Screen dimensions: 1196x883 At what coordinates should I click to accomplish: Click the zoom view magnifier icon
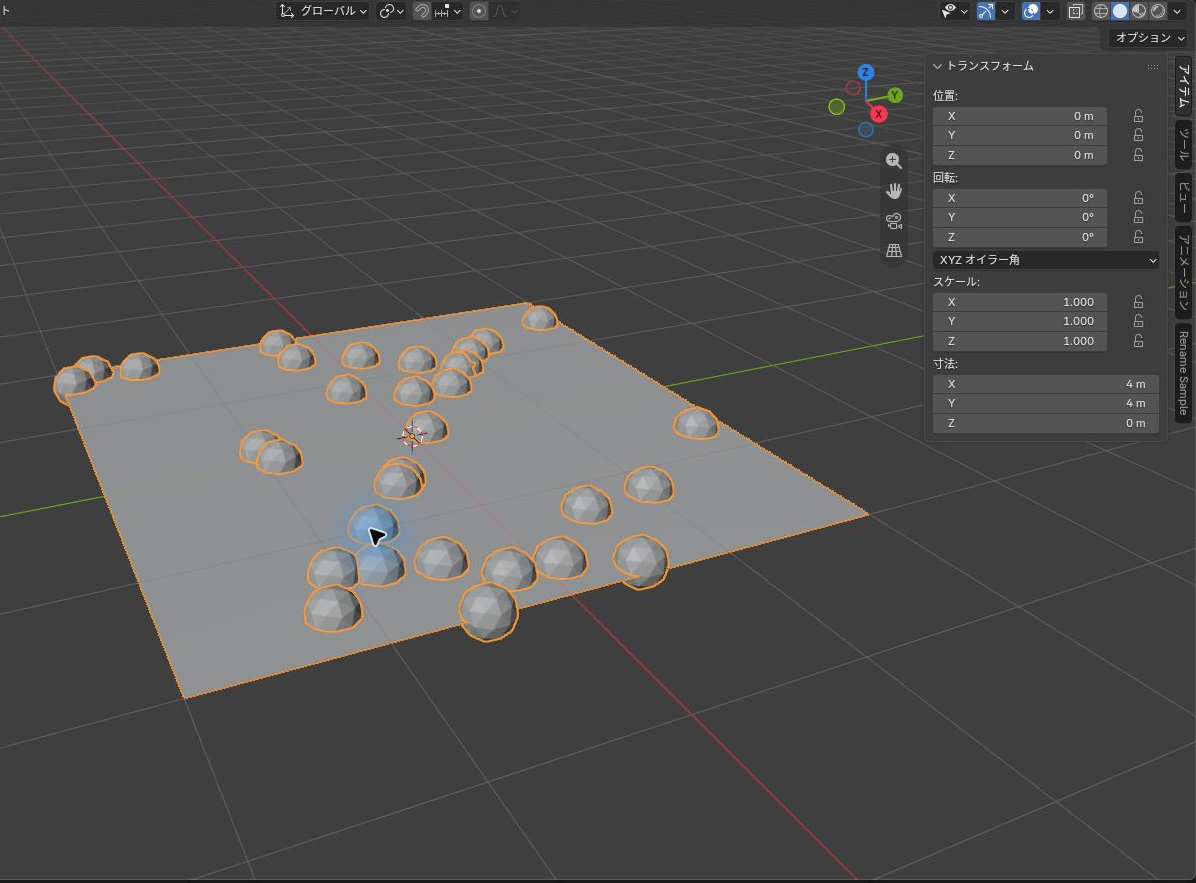pos(894,161)
